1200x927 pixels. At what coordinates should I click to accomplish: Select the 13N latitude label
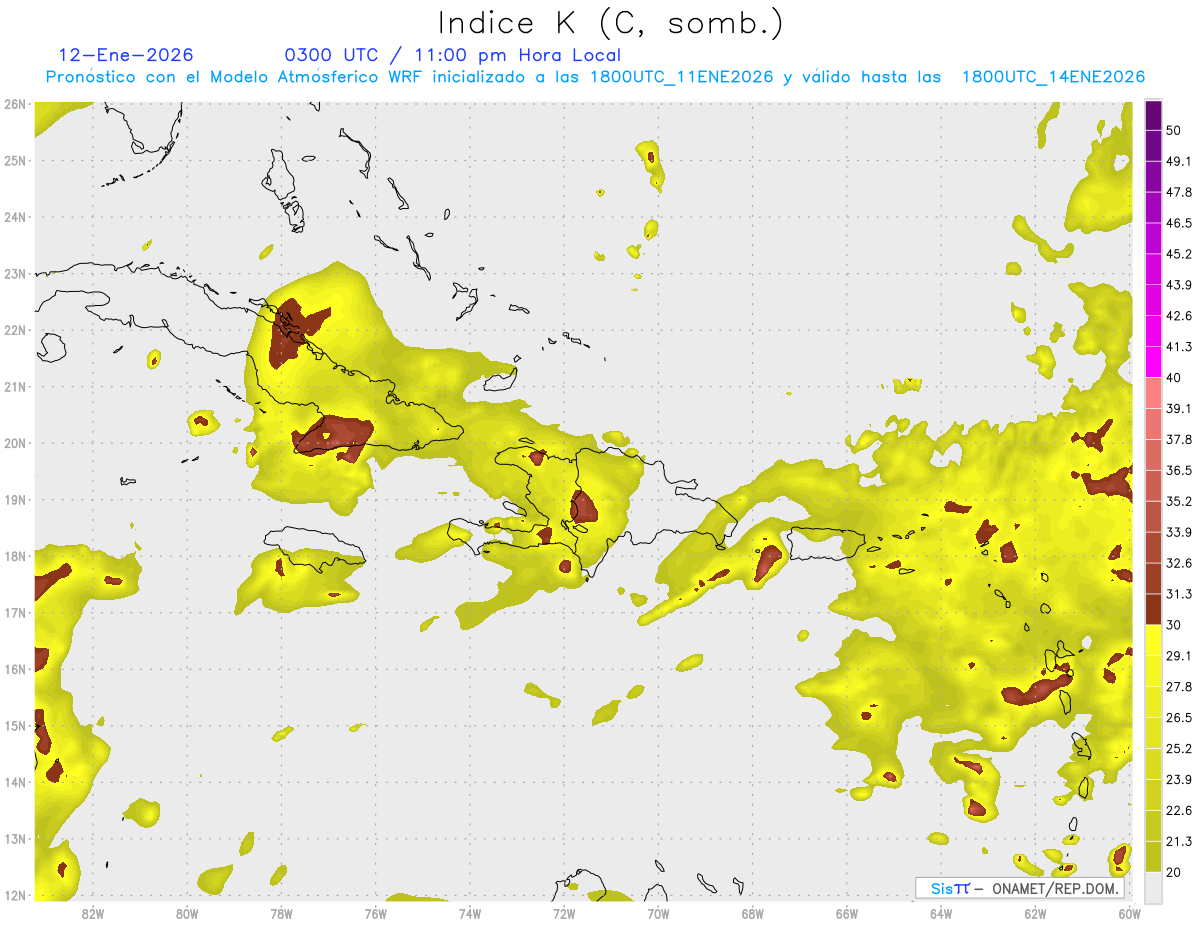[15, 839]
